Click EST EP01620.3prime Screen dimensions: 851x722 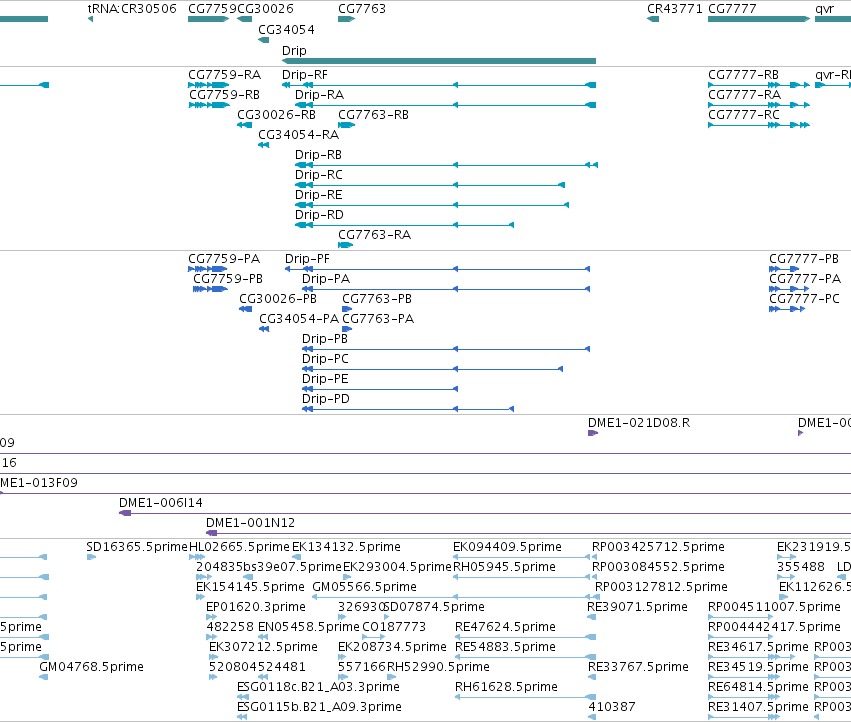tap(256, 607)
